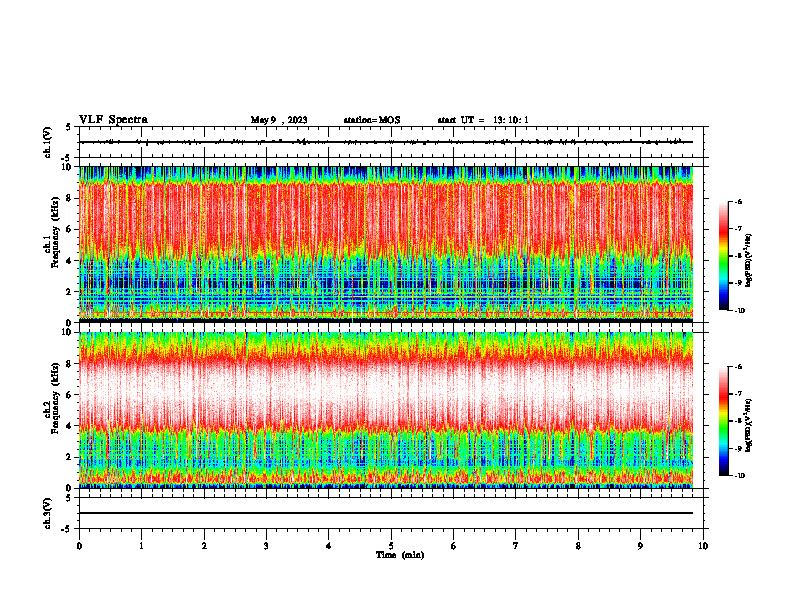The width and height of the screenshot is (792, 612).
Task: Click the time axis tick label "9"
Action: [640, 546]
